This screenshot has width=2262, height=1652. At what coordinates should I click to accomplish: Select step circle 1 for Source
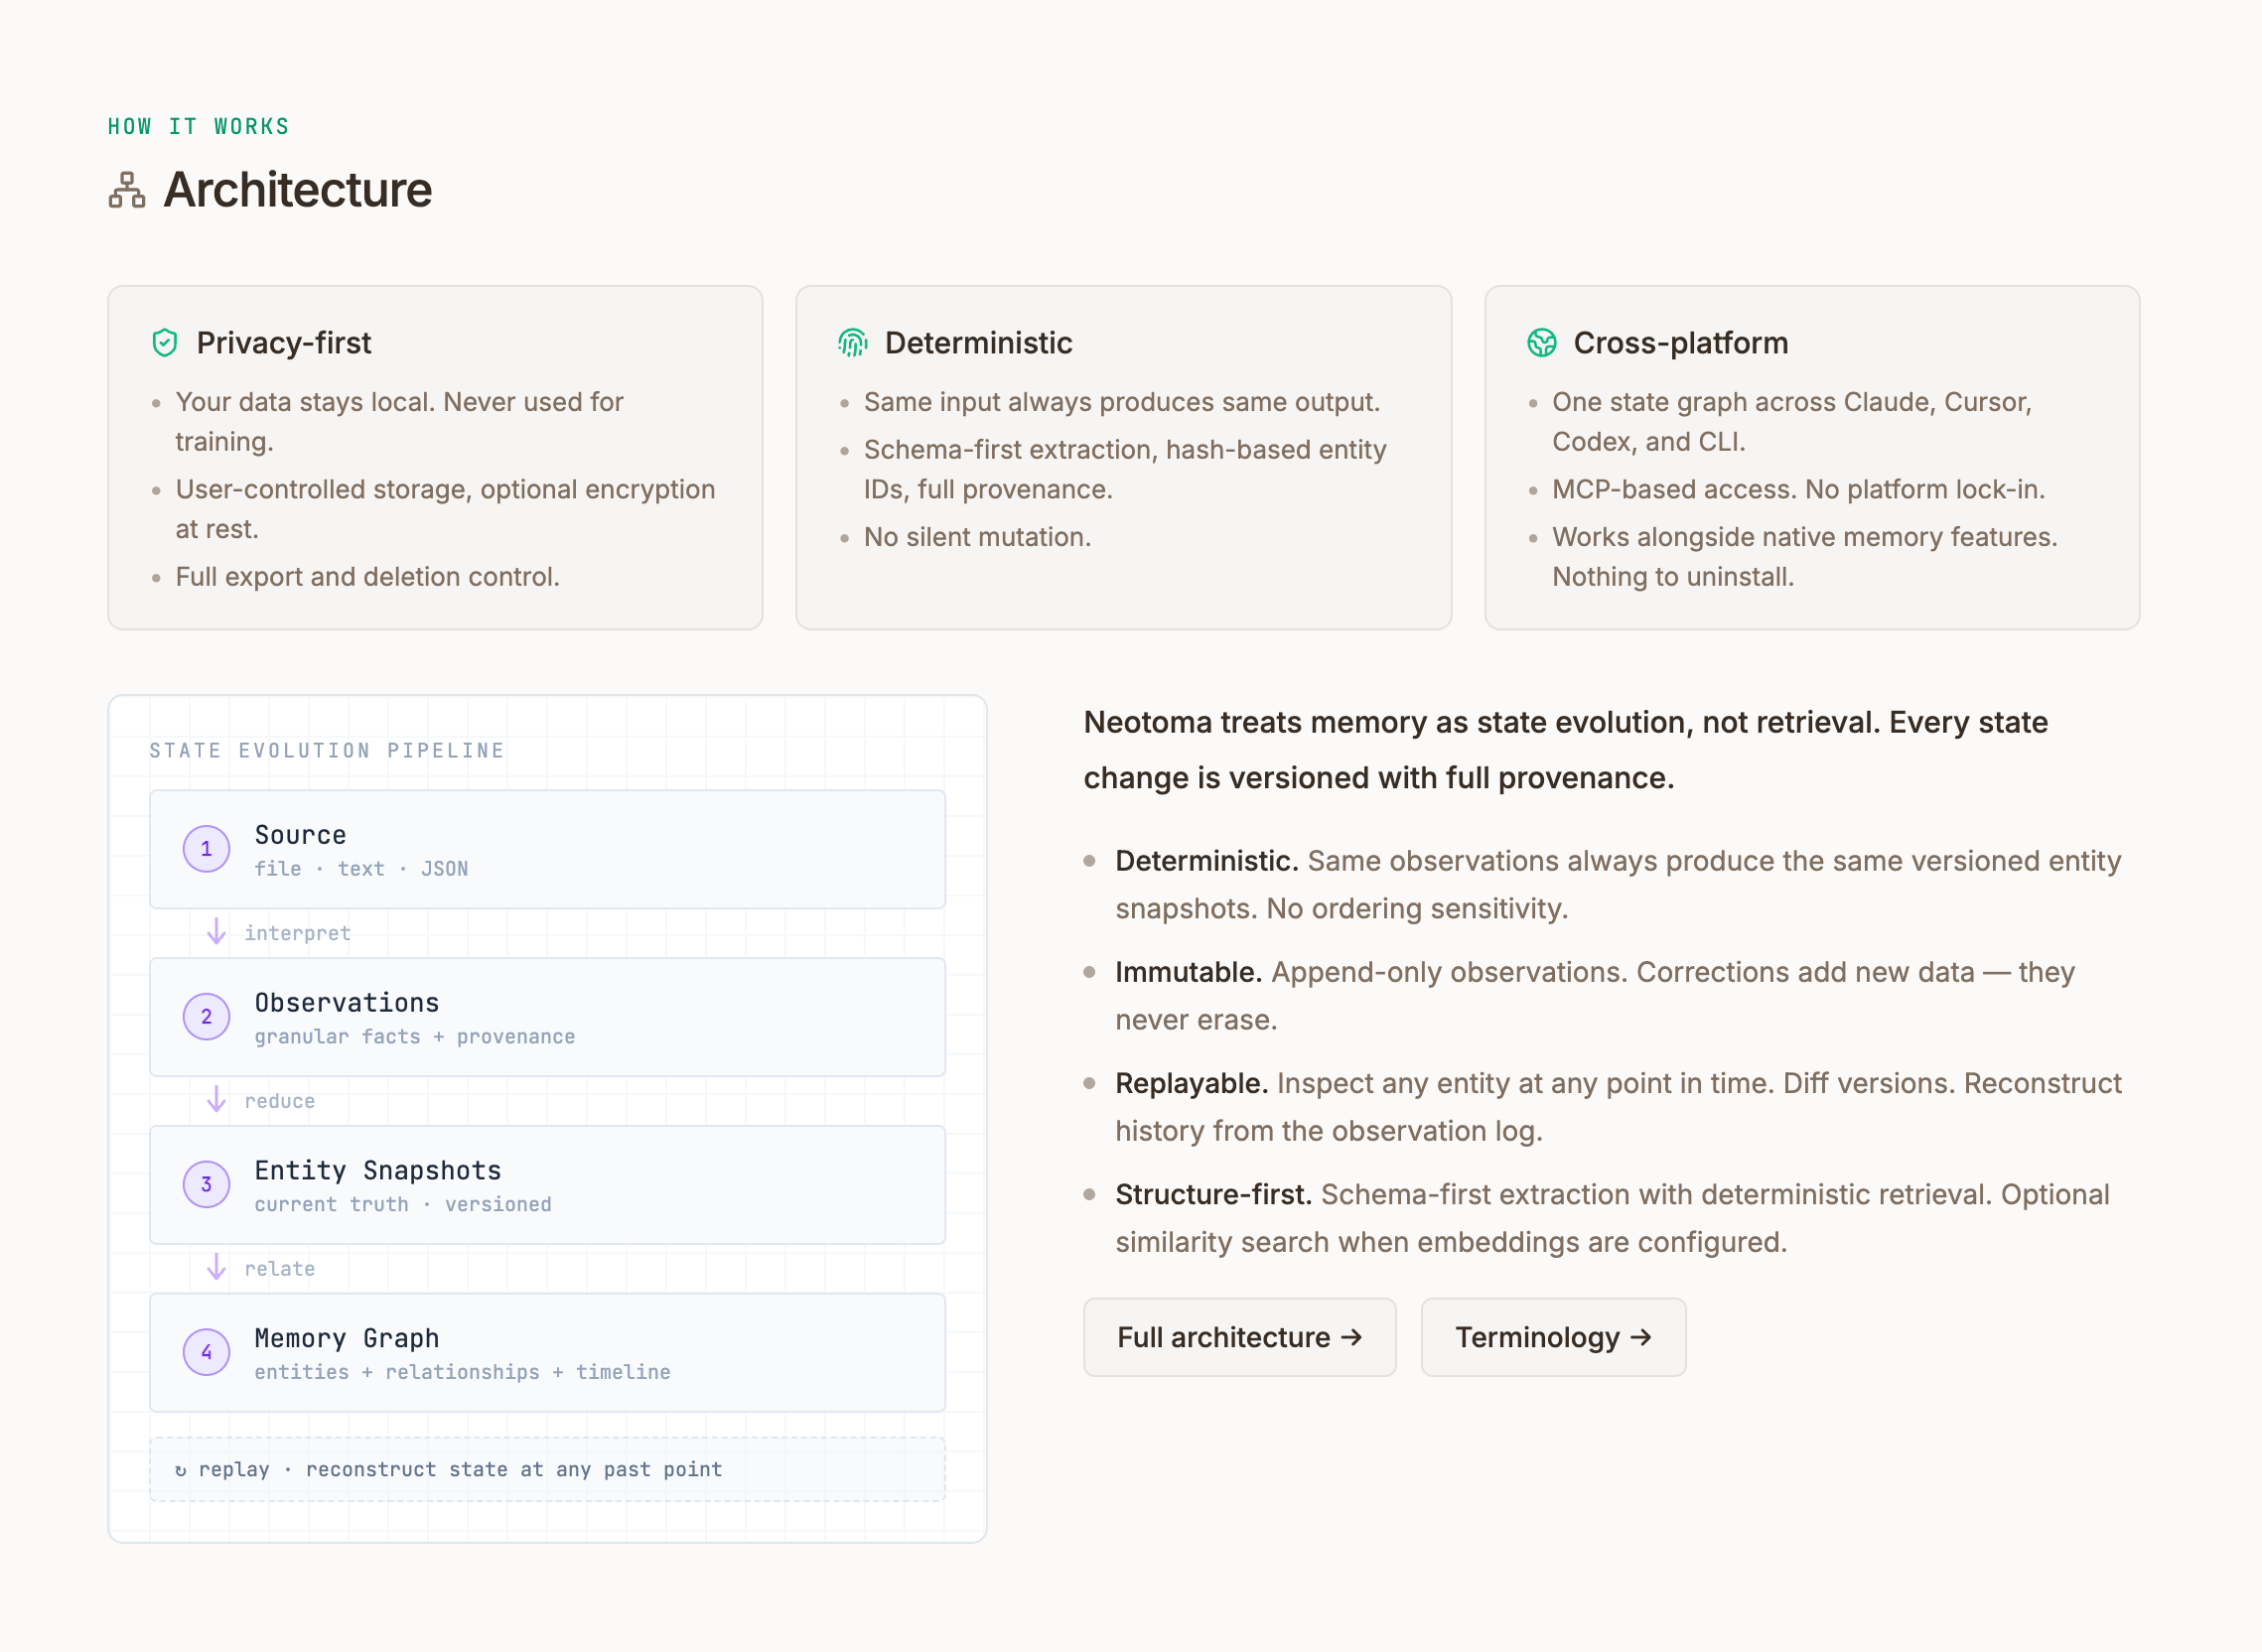coord(206,849)
